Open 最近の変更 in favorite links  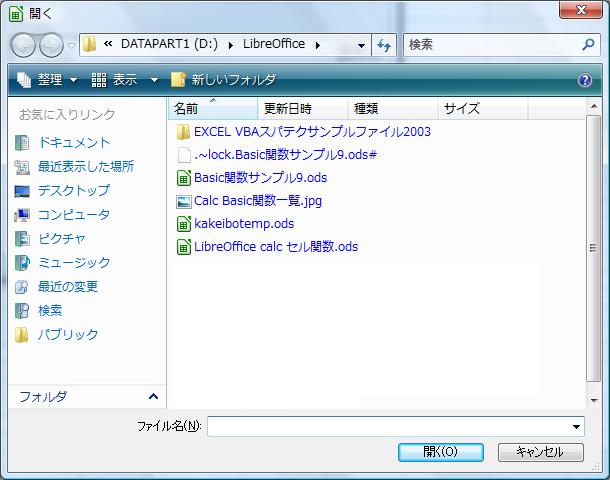68,287
